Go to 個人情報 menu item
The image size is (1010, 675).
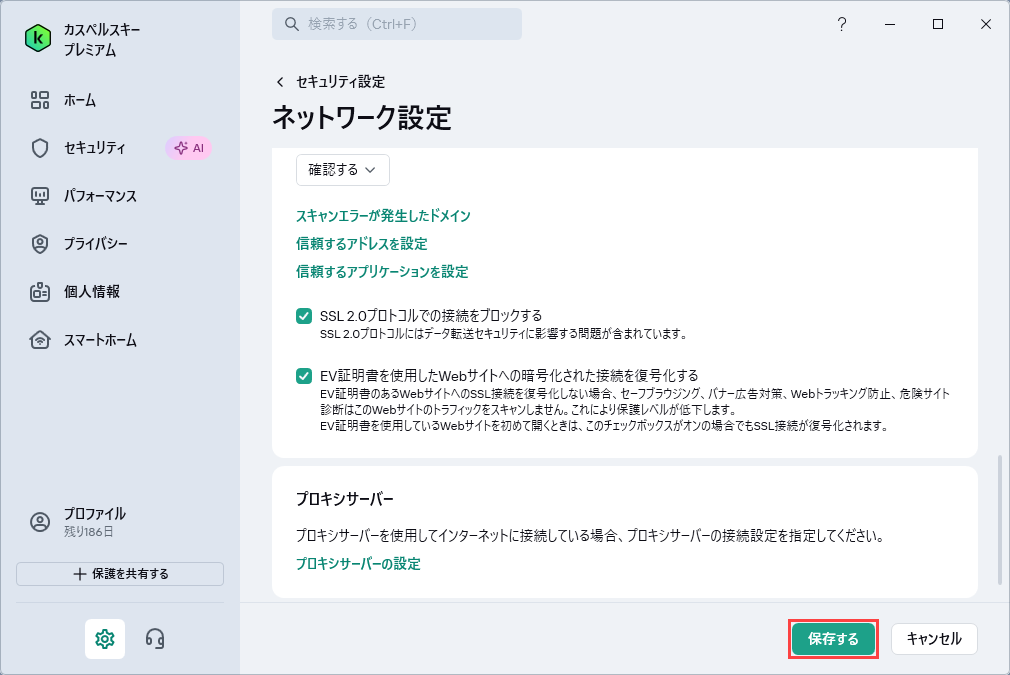click(x=92, y=292)
